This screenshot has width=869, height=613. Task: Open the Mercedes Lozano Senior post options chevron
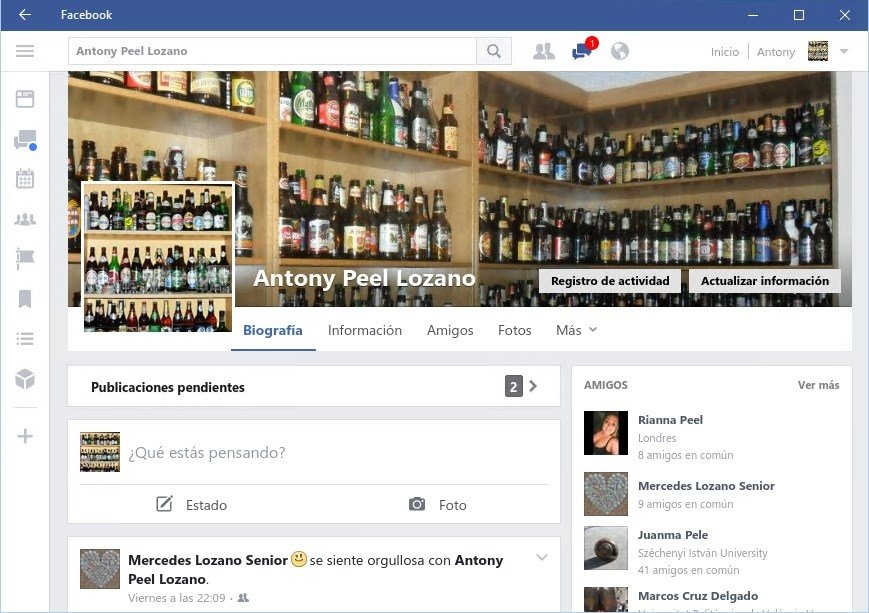point(542,558)
